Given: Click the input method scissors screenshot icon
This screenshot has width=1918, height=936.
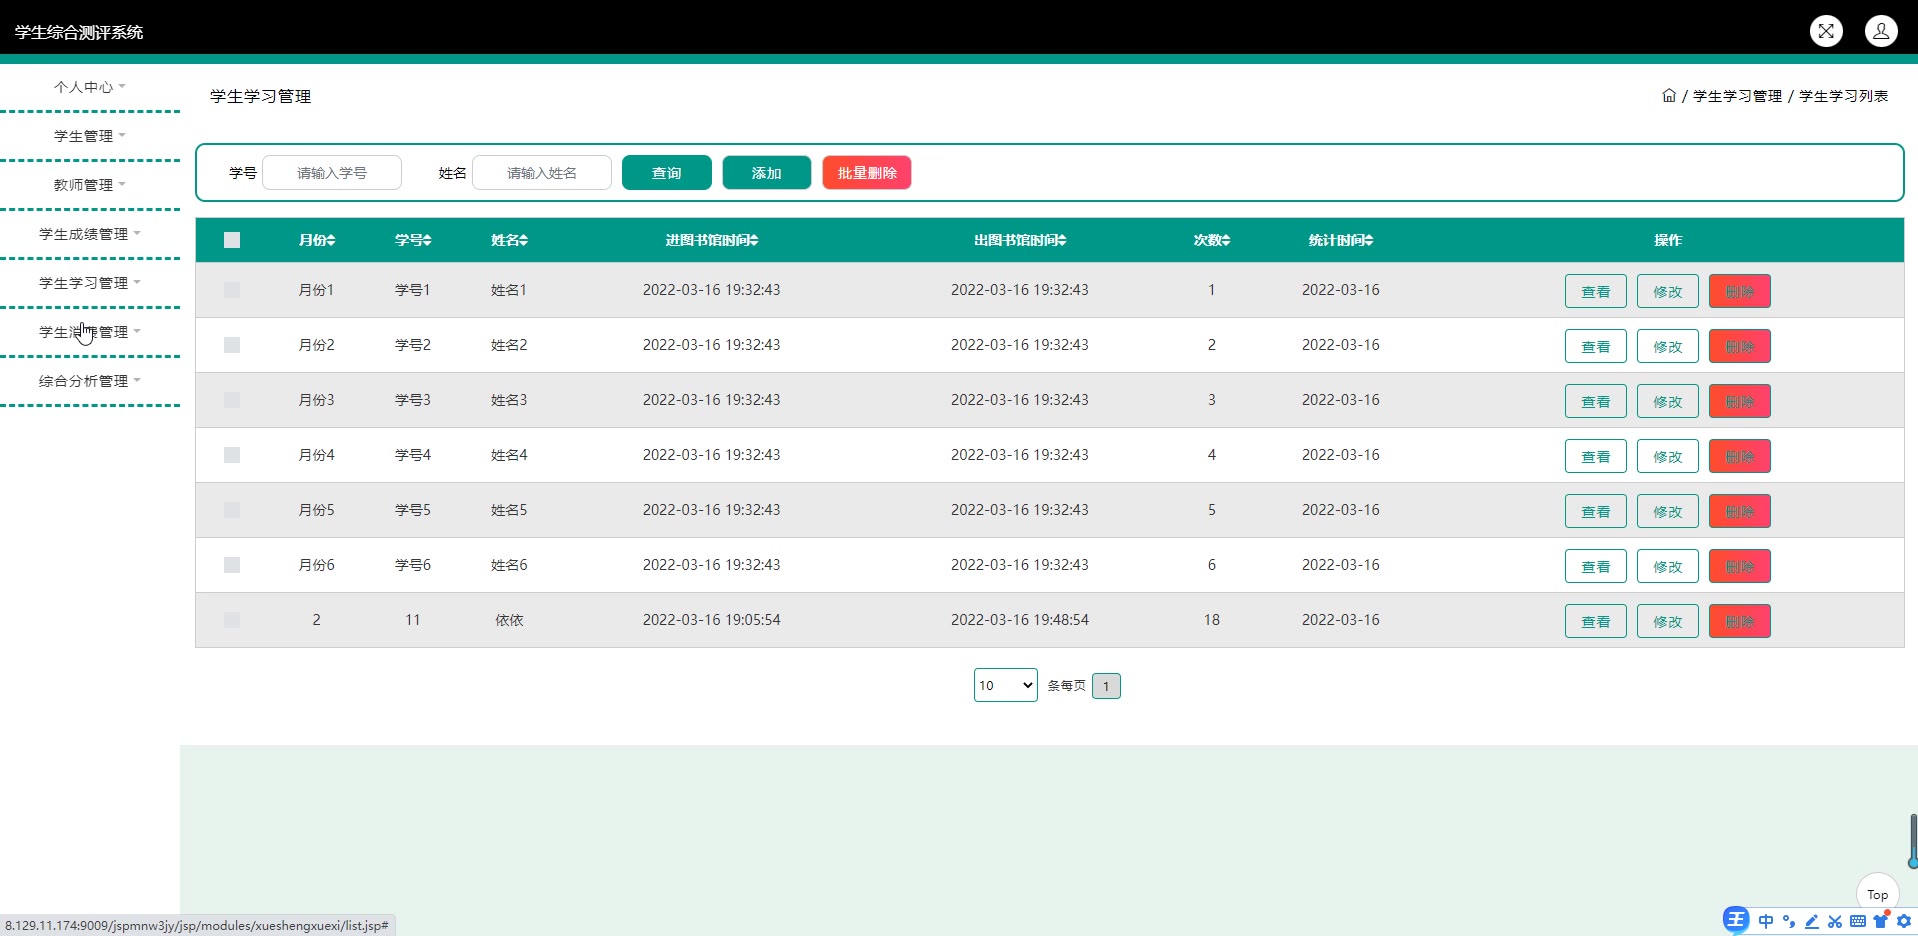Looking at the screenshot, I should 1835,921.
